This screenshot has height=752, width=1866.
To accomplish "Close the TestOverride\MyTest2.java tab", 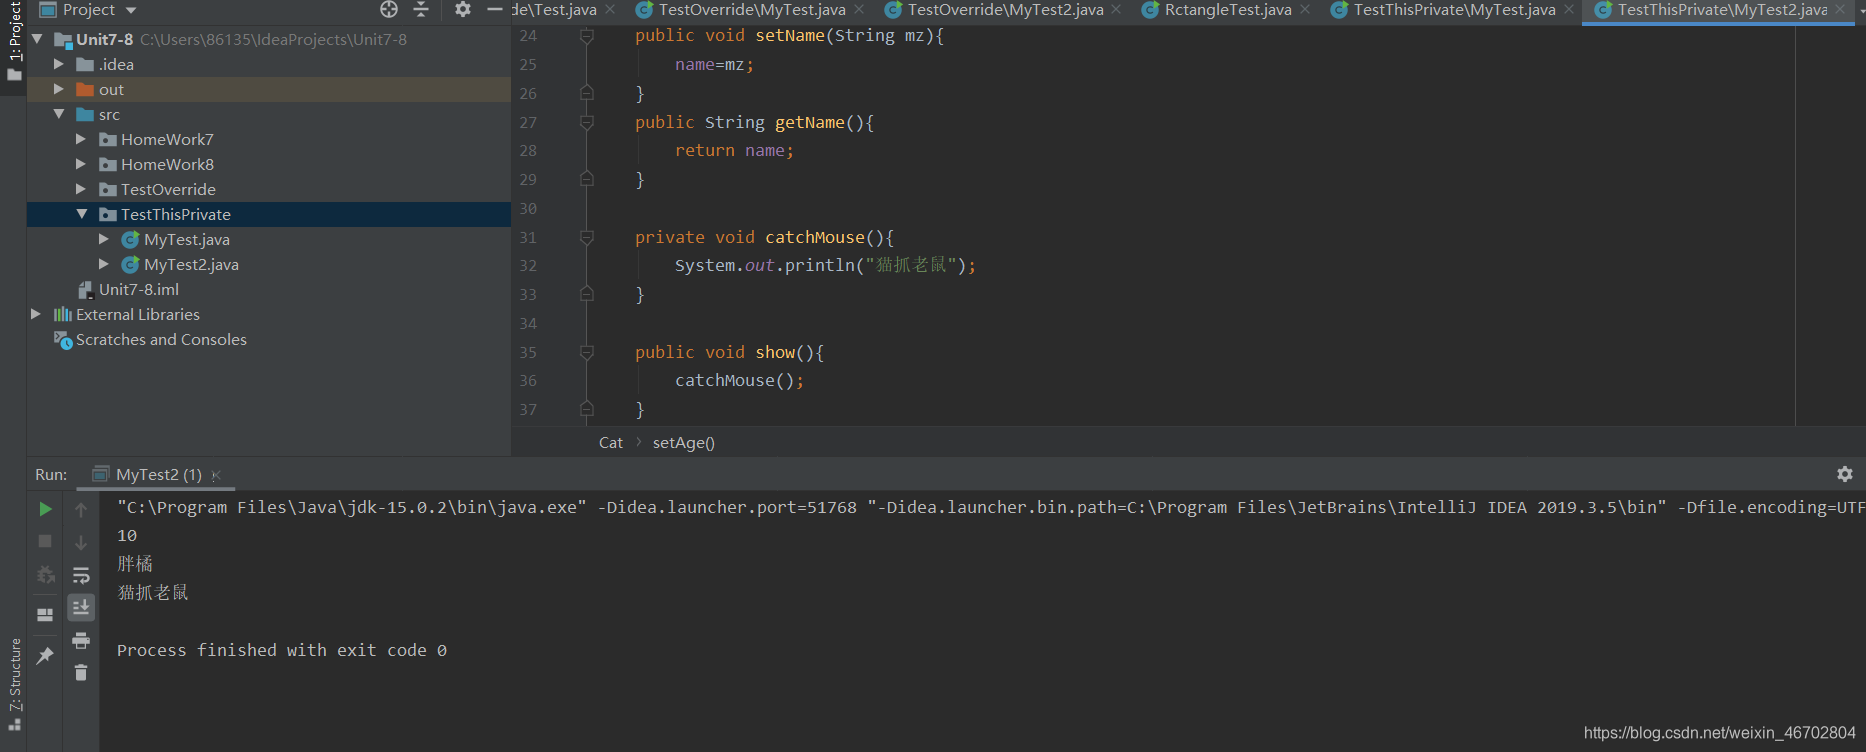I will [1116, 10].
